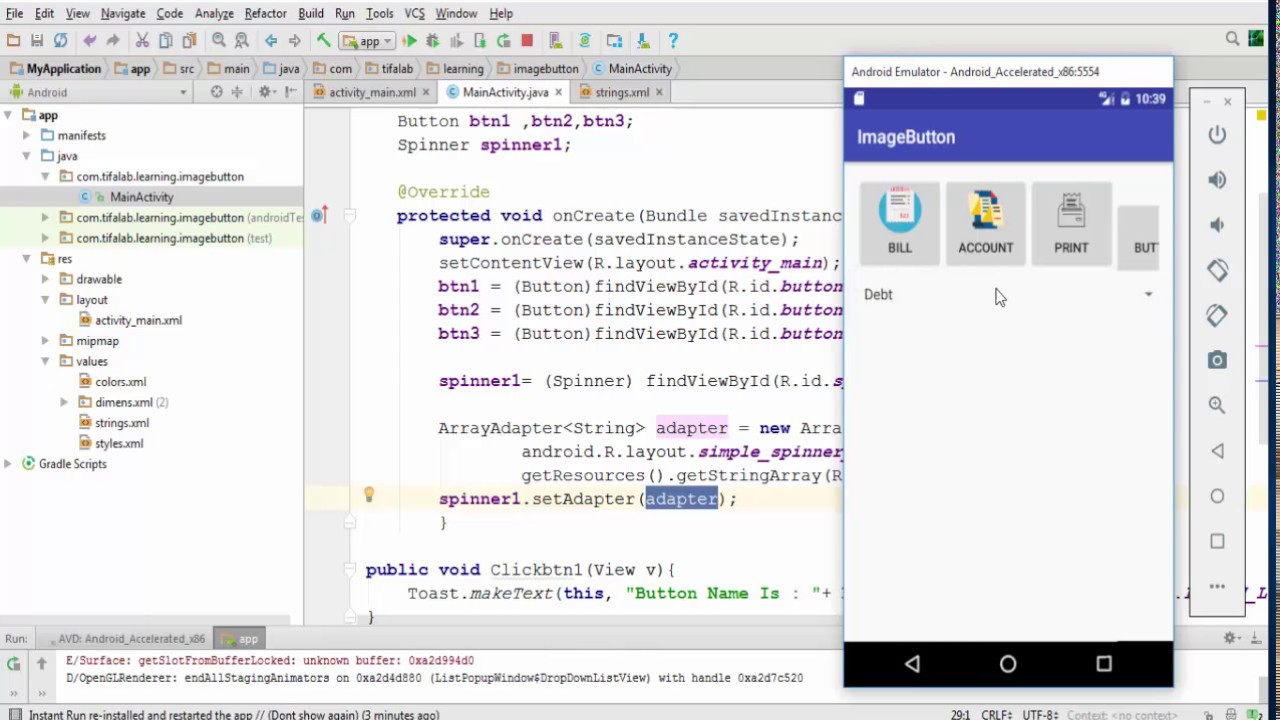Expand Gradle Scripts node
The height and width of the screenshot is (720, 1280).
8,464
